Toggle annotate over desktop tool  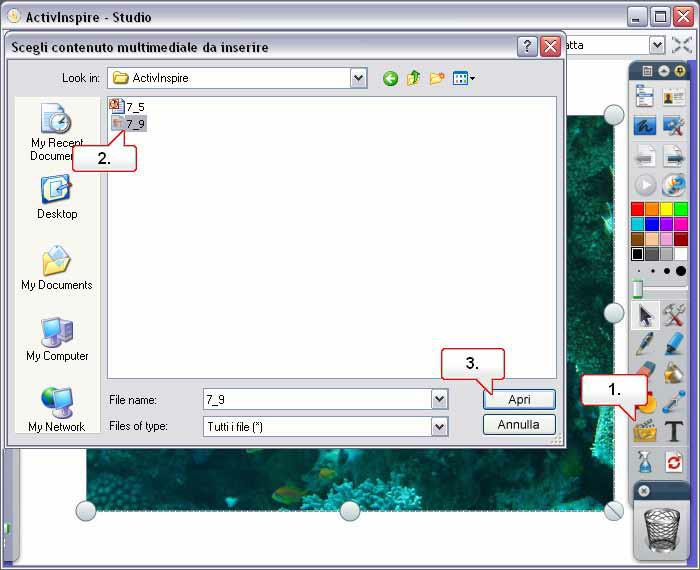click(645, 125)
